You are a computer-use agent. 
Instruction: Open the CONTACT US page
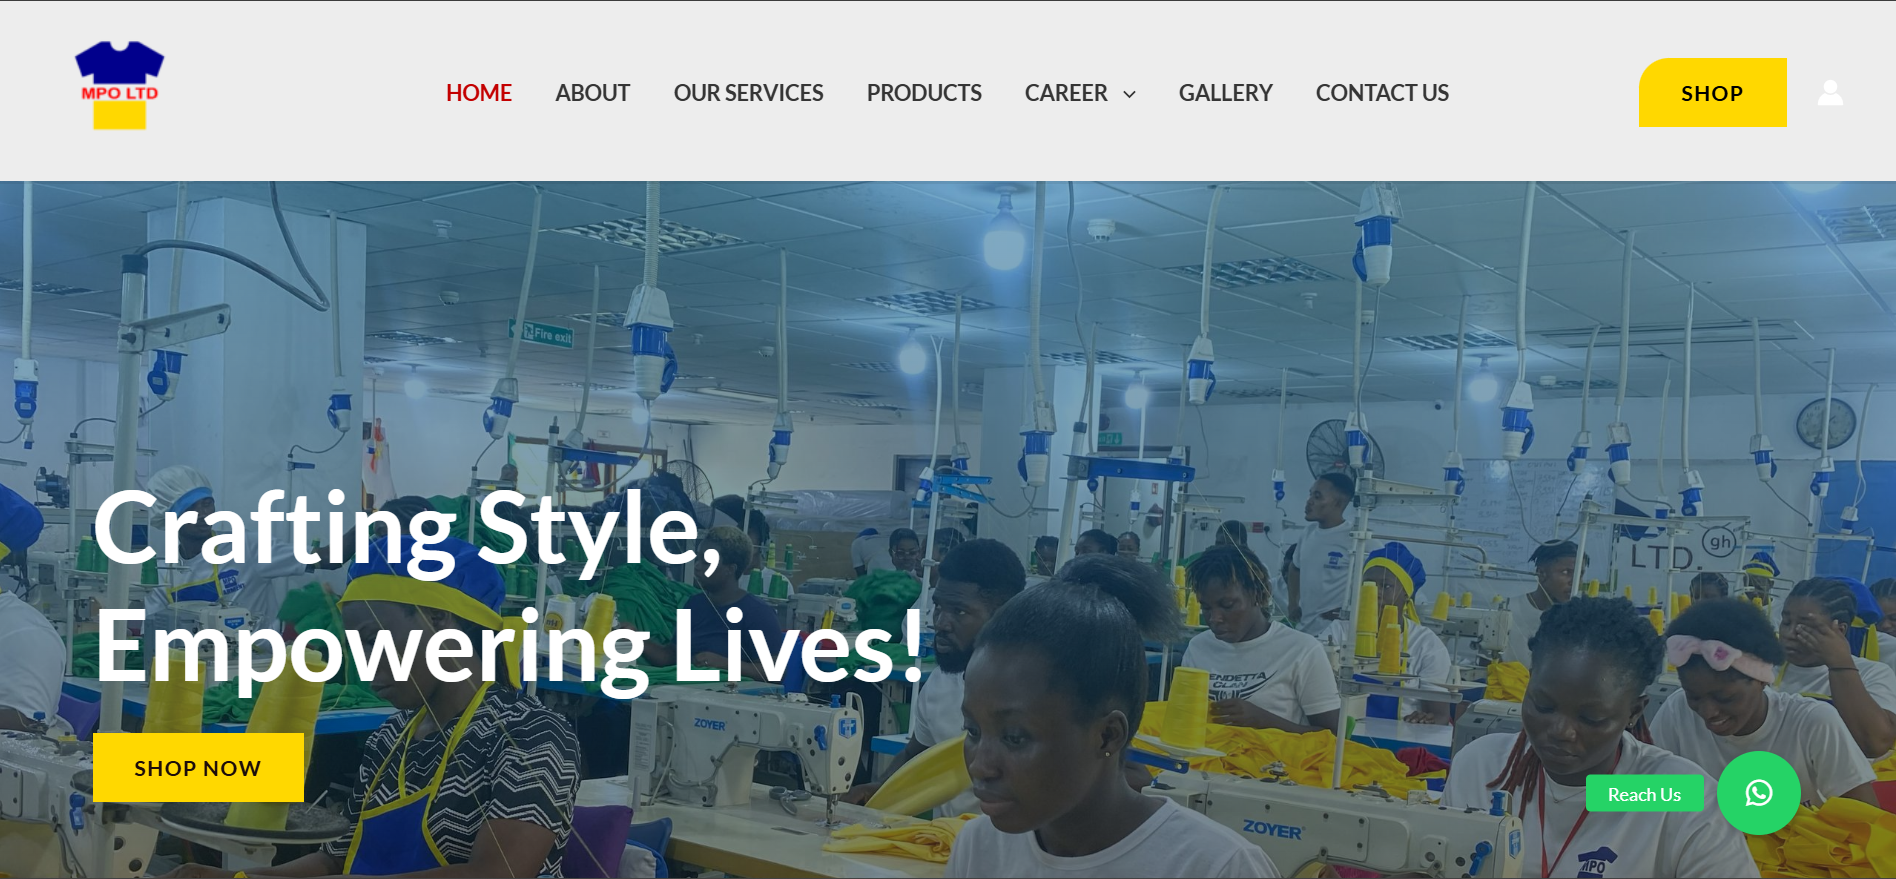pos(1382,93)
